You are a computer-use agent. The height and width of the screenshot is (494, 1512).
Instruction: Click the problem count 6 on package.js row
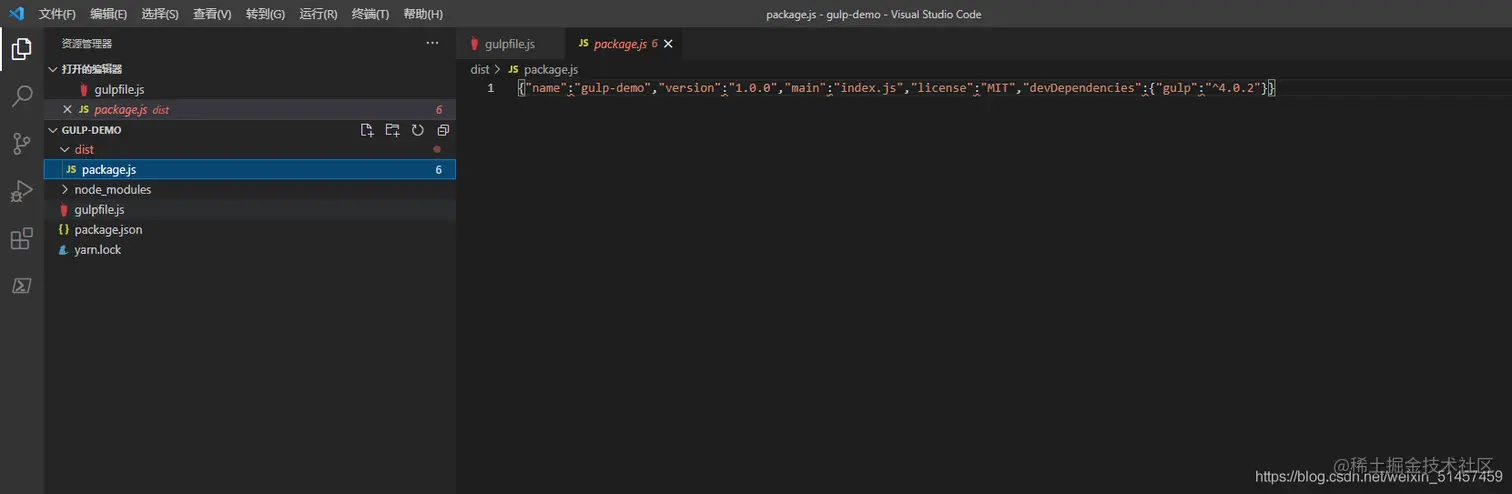(x=438, y=170)
